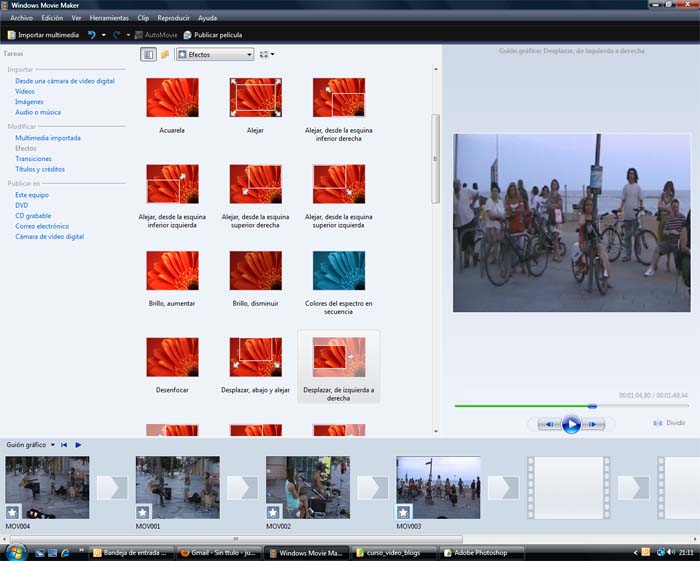
Task: Click Publicar película in the toolbar
Action: pyautogui.click(x=213, y=35)
